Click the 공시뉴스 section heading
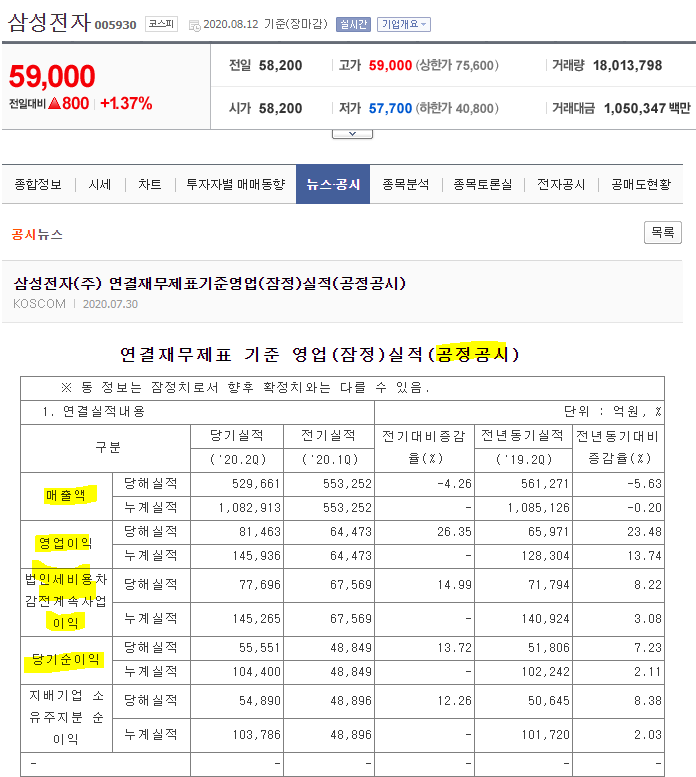The image size is (696, 777). pos(37,234)
